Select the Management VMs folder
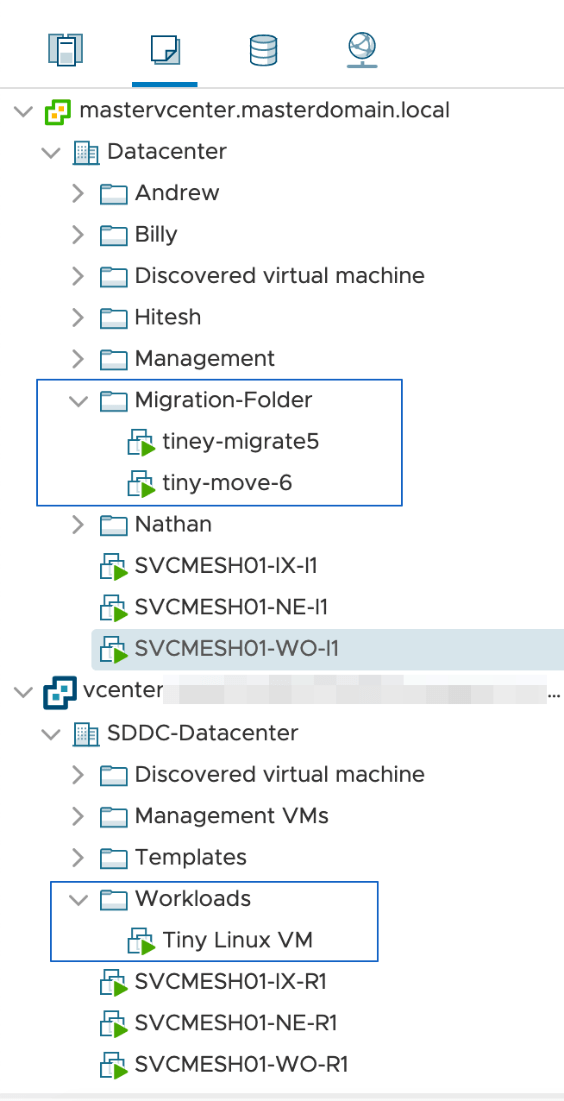The height and width of the screenshot is (1101, 564). pos(231,816)
